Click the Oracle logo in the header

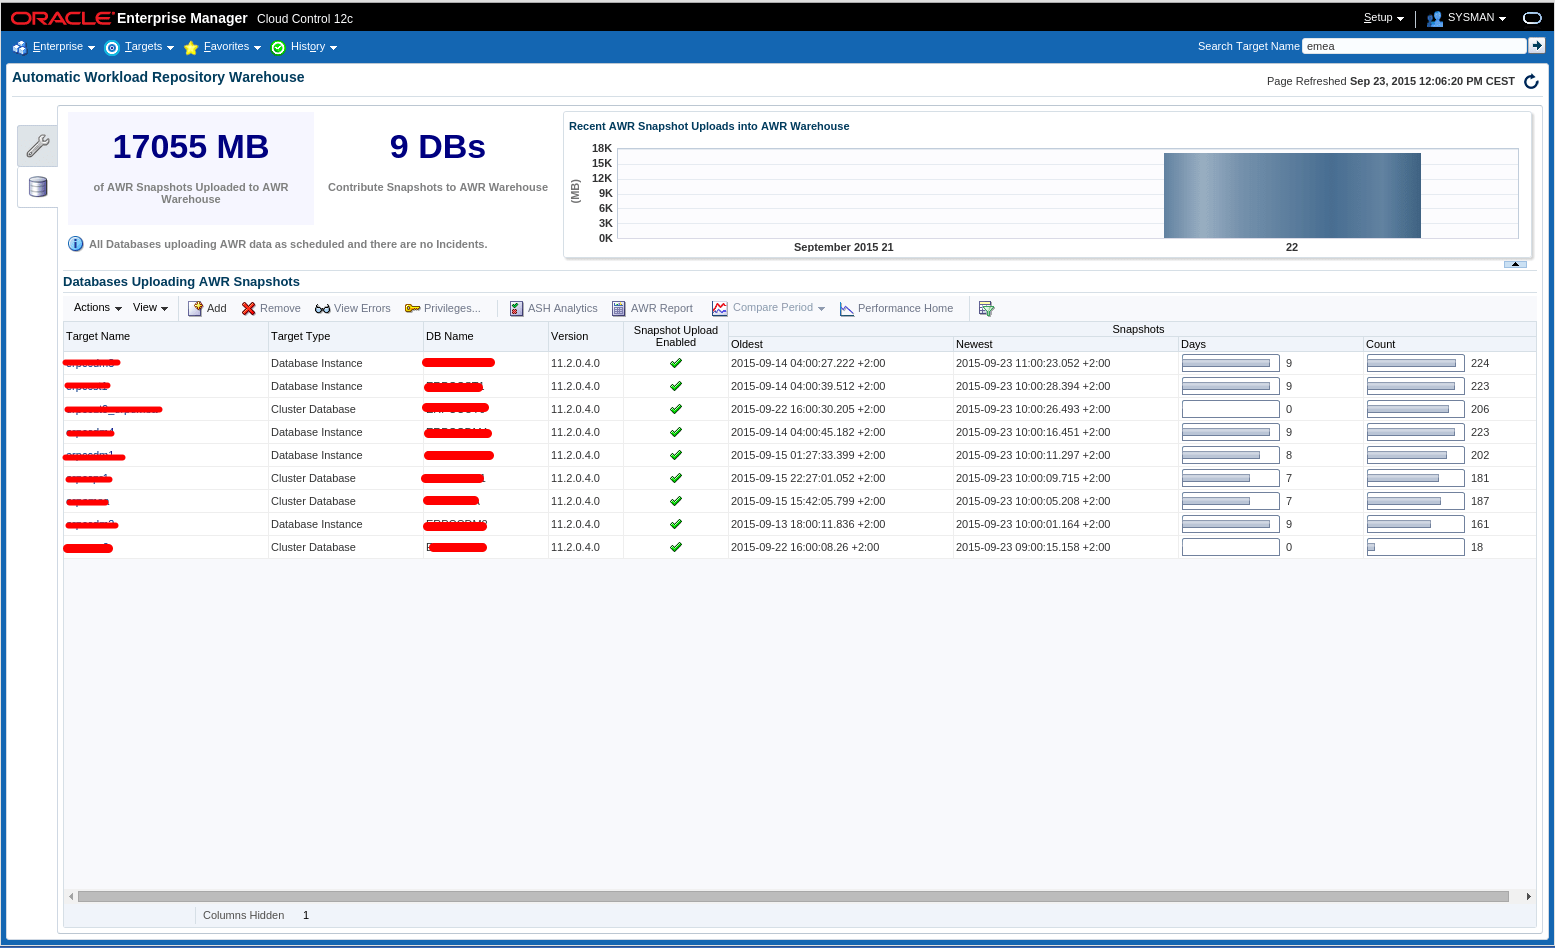(62, 18)
